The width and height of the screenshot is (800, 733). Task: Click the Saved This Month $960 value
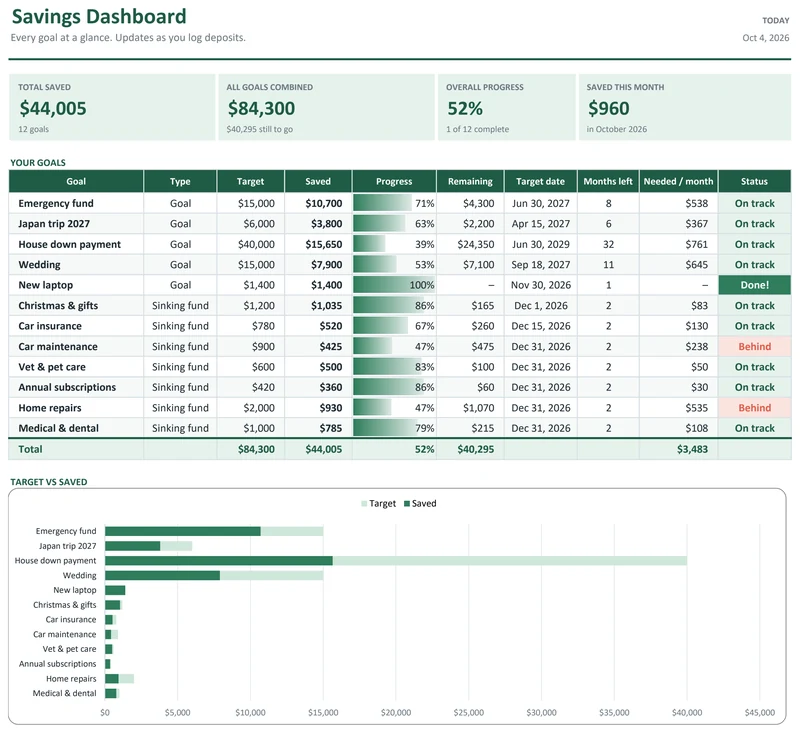coord(608,108)
